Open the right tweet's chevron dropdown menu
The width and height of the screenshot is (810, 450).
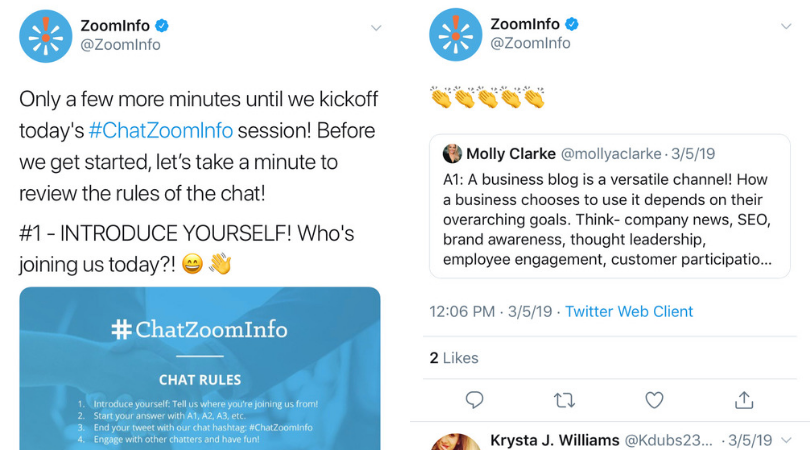pyautogui.click(x=786, y=27)
